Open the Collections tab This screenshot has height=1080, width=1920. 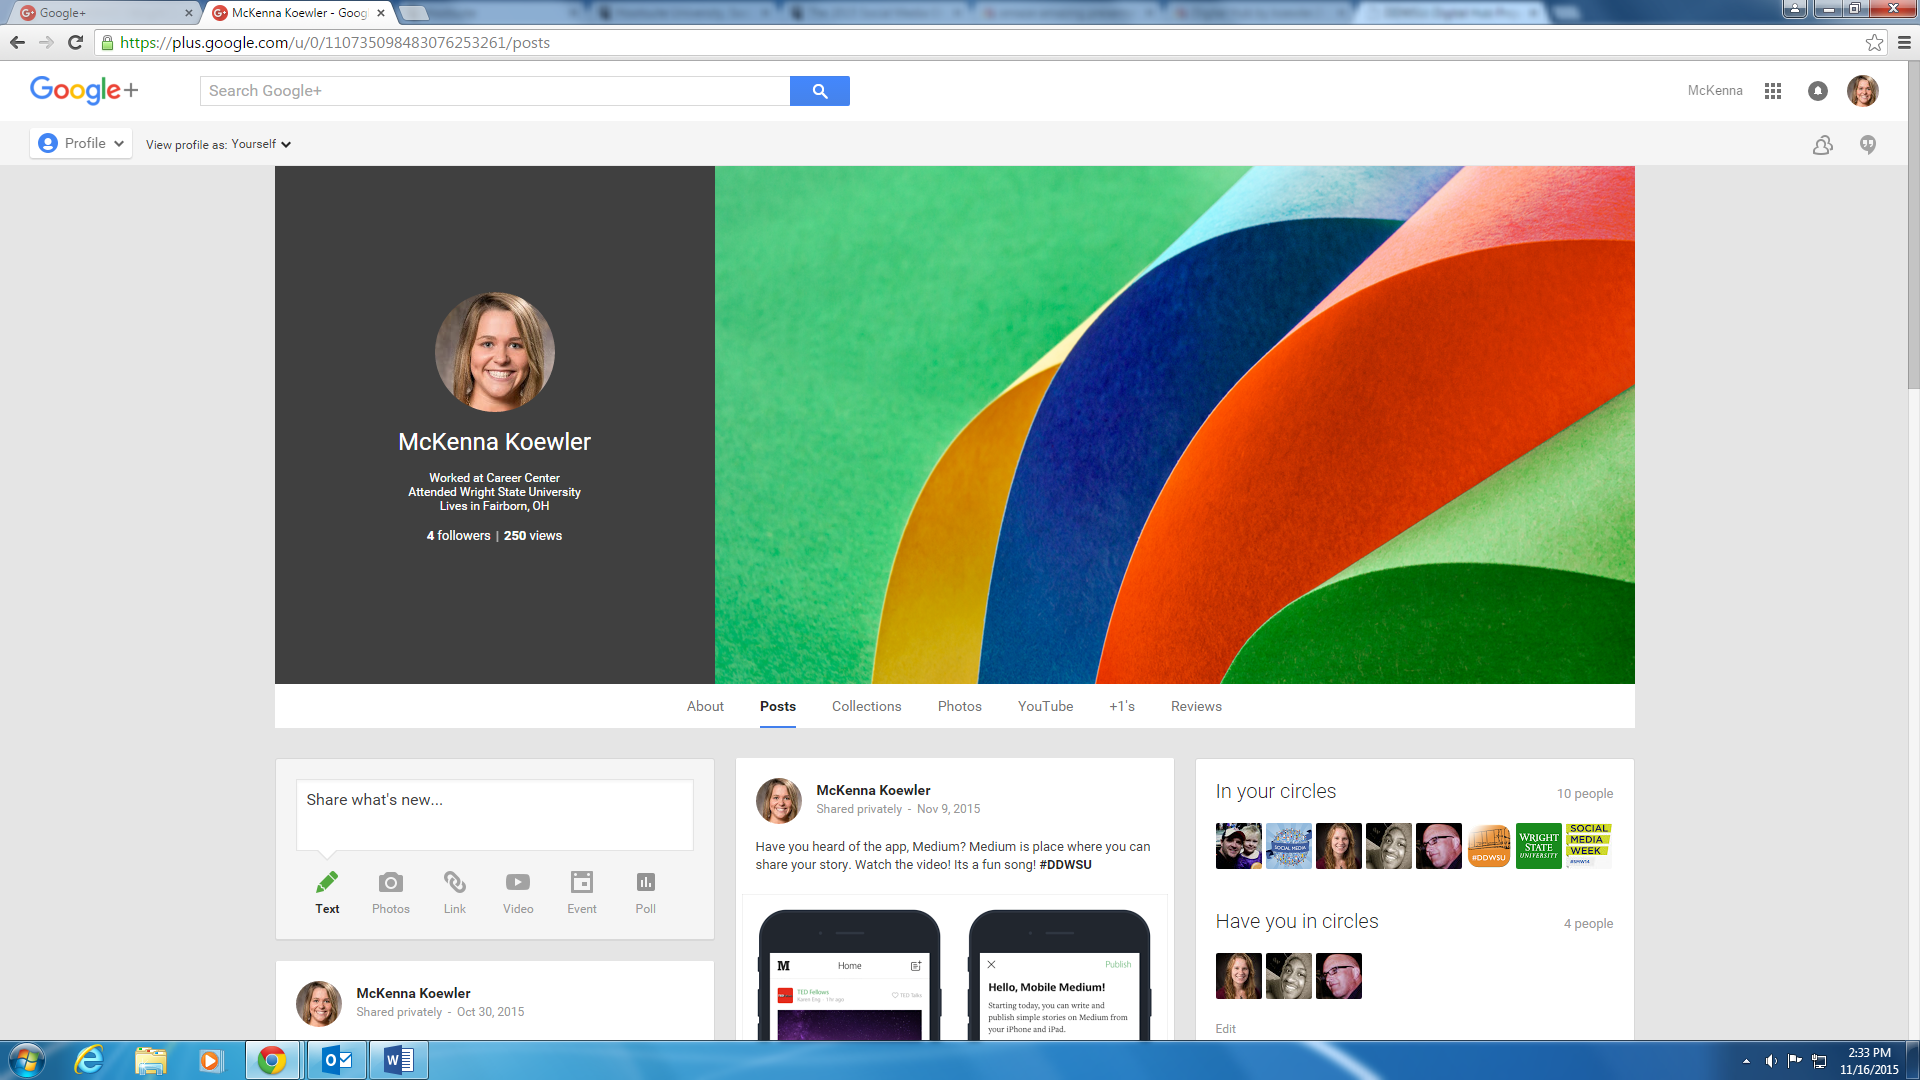[866, 706]
